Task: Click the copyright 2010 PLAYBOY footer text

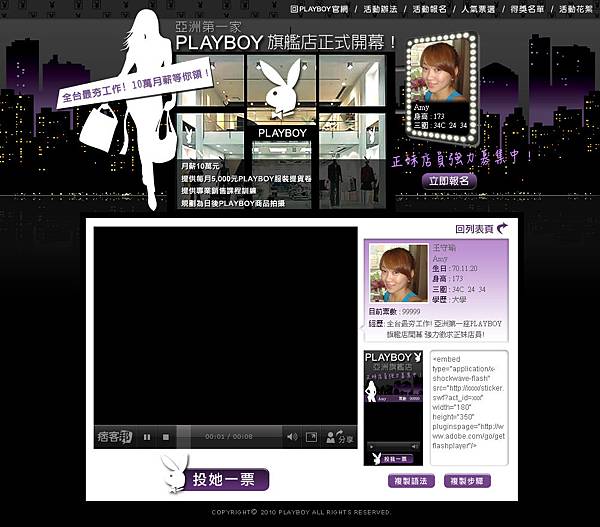Action: pyautogui.click(x=301, y=512)
